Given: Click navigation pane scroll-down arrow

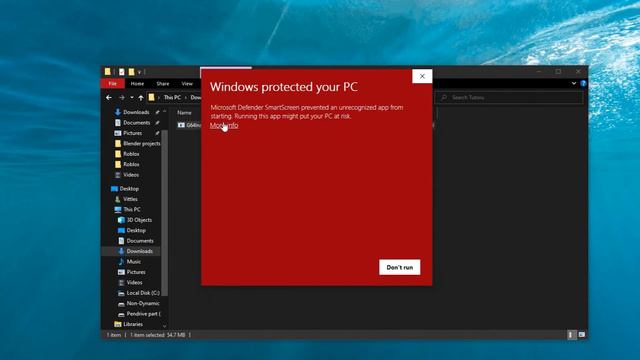Looking at the screenshot, I should coord(164,326).
